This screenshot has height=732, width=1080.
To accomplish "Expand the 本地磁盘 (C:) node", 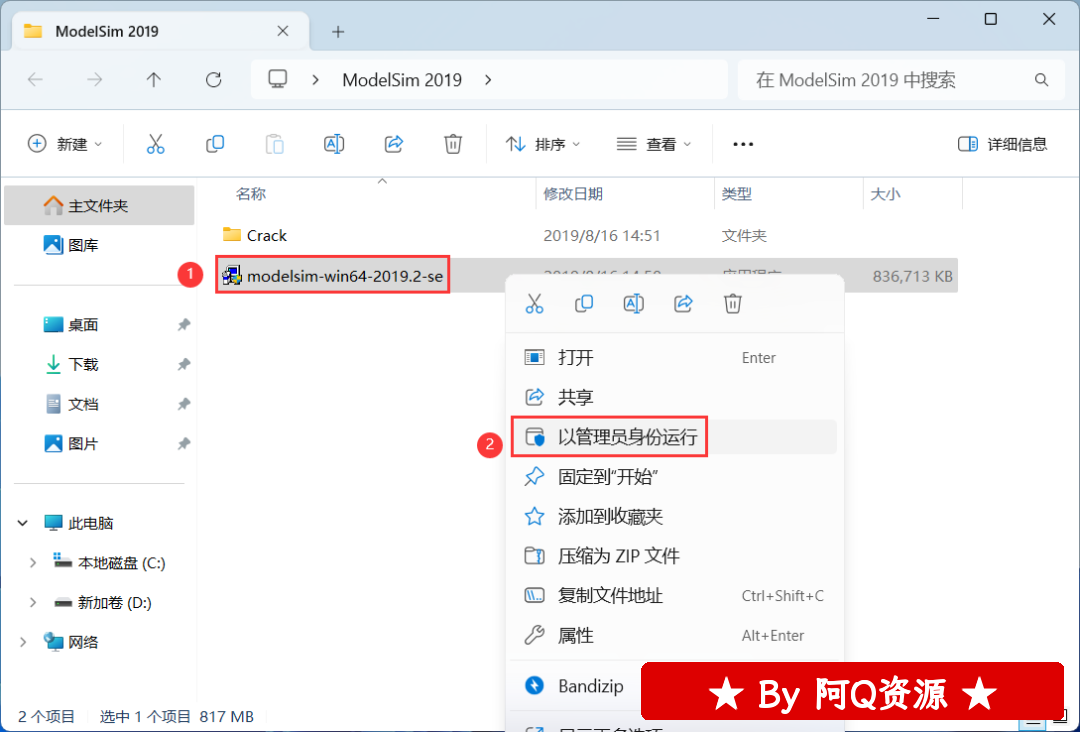I will click(32, 563).
